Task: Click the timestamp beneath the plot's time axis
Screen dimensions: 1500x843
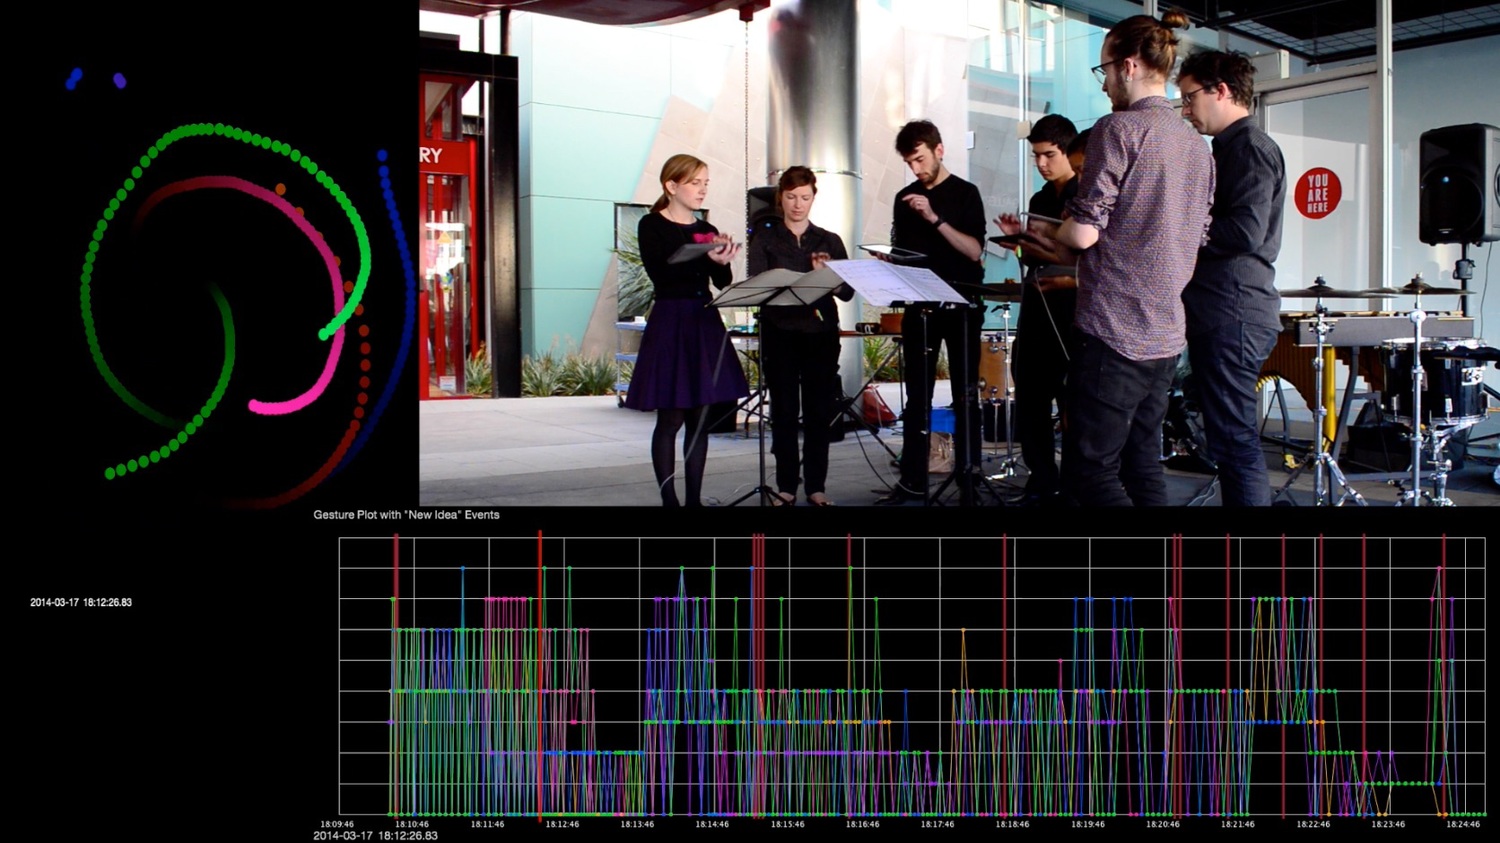Action: pos(375,836)
